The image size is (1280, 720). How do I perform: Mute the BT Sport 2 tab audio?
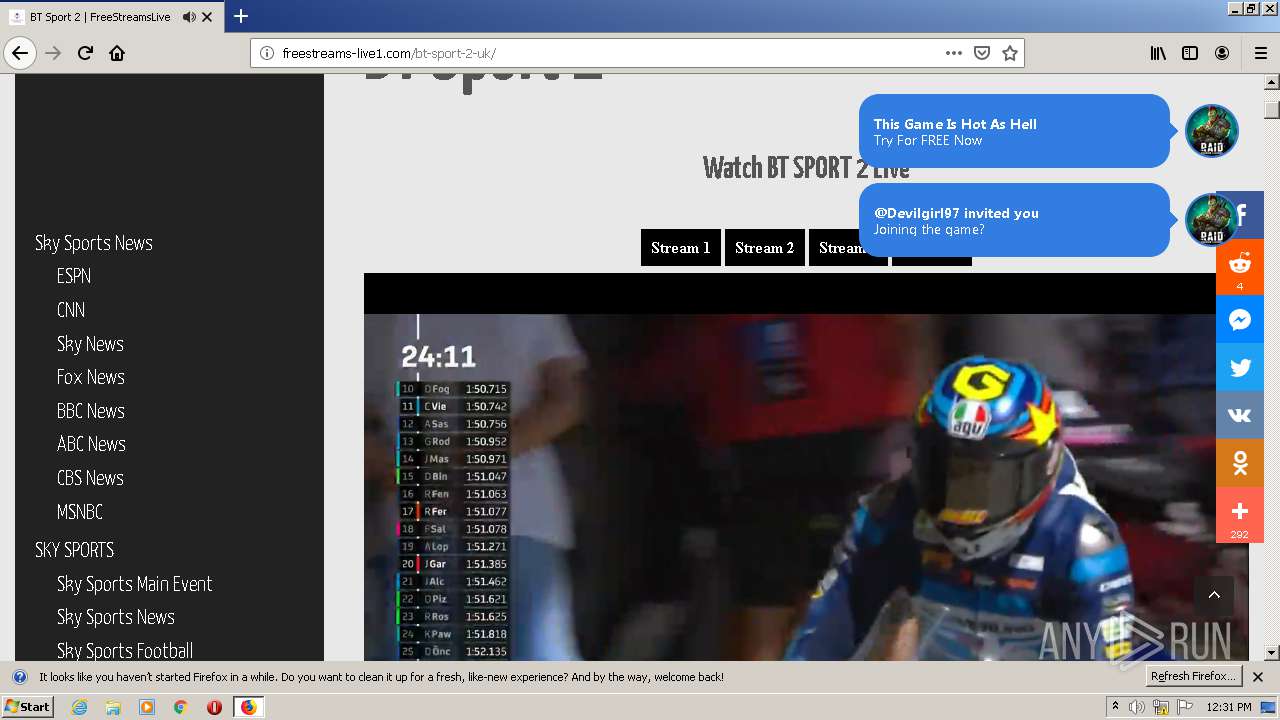point(189,17)
